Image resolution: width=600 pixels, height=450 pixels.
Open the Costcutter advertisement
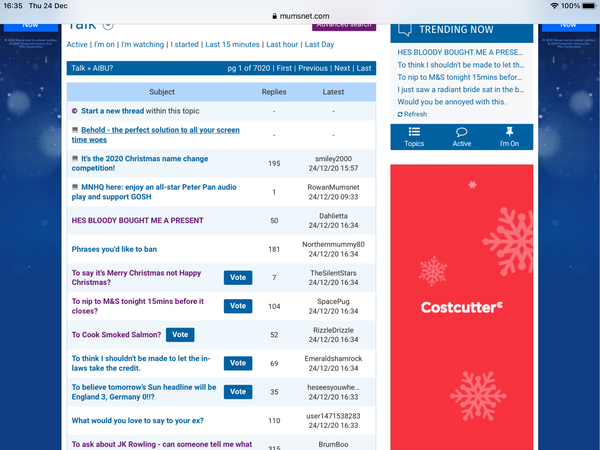click(461, 307)
